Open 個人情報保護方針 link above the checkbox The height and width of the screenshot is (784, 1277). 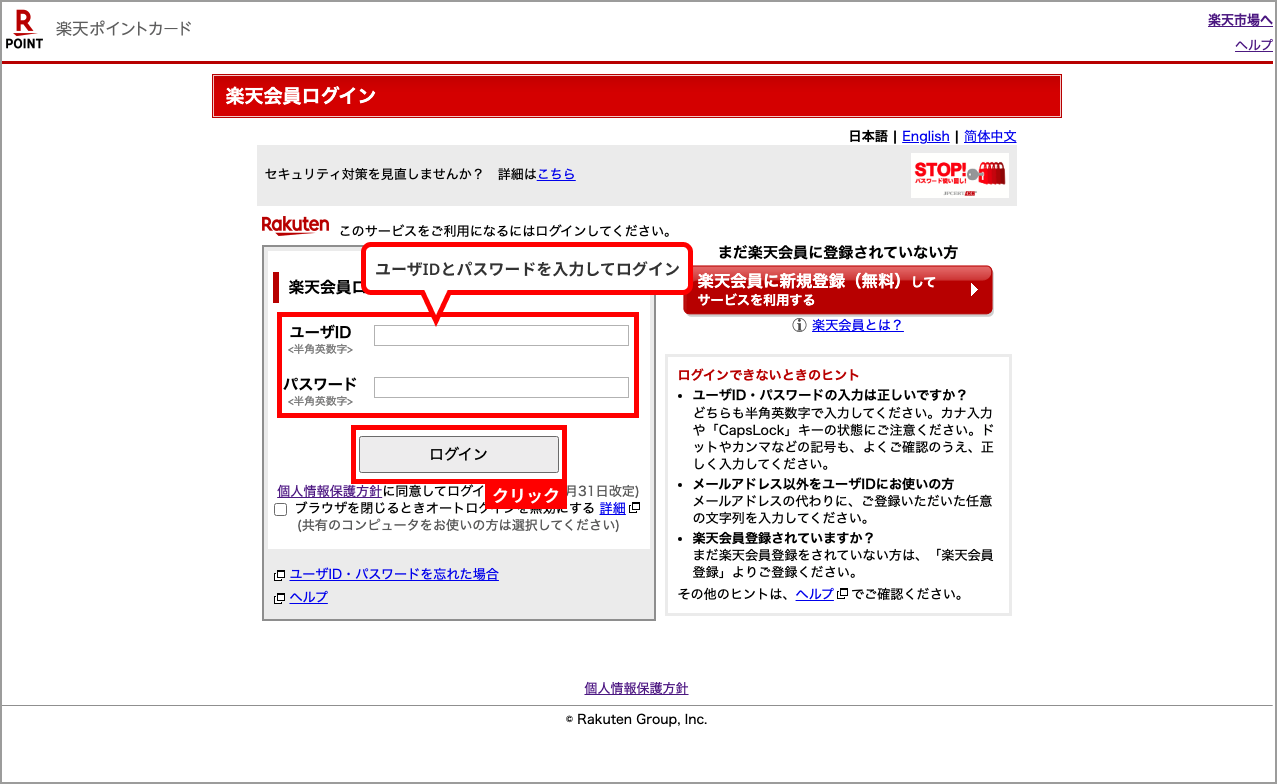(x=329, y=491)
